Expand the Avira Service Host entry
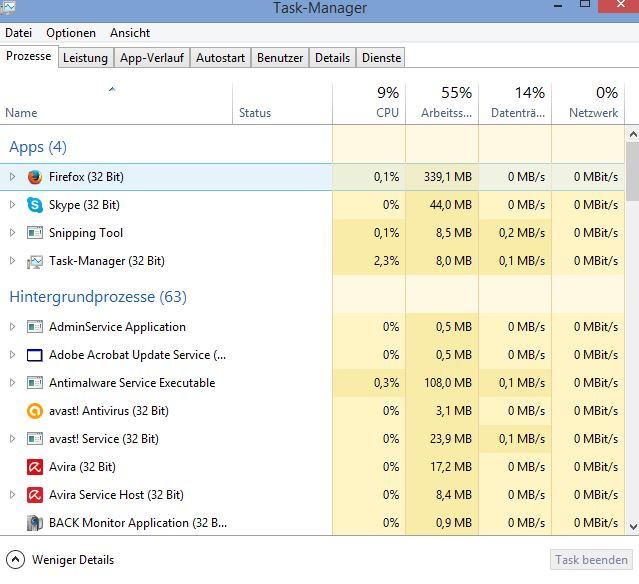 point(12,494)
